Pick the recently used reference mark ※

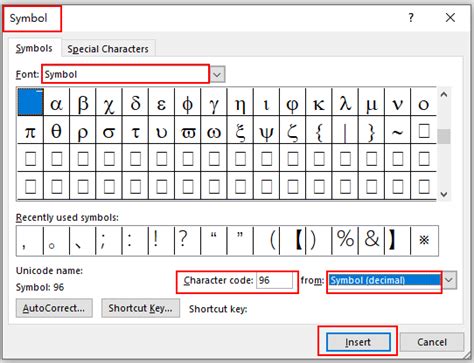pos(424,241)
